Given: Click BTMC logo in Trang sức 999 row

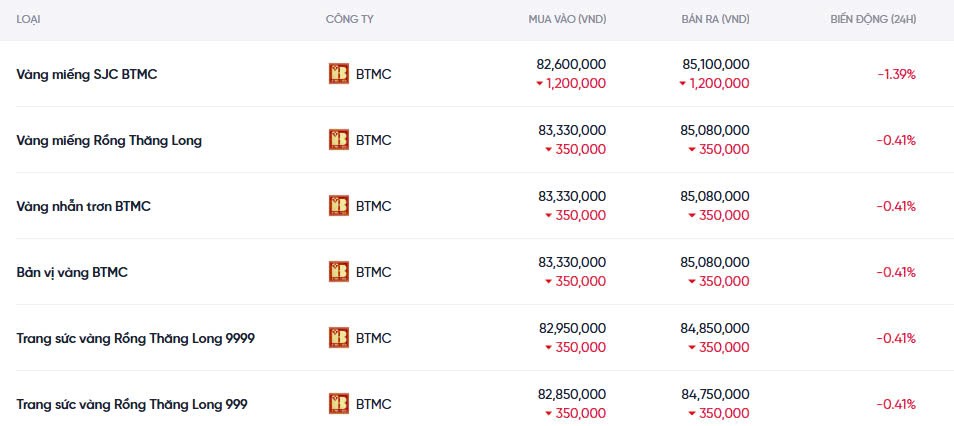Looking at the screenshot, I should (x=339, y=404).
